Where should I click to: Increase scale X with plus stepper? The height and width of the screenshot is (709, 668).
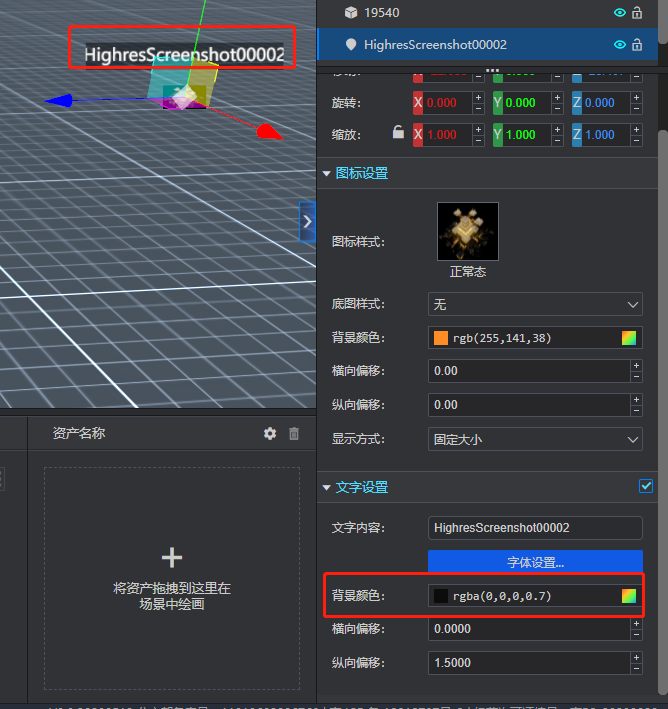(478, 129)
